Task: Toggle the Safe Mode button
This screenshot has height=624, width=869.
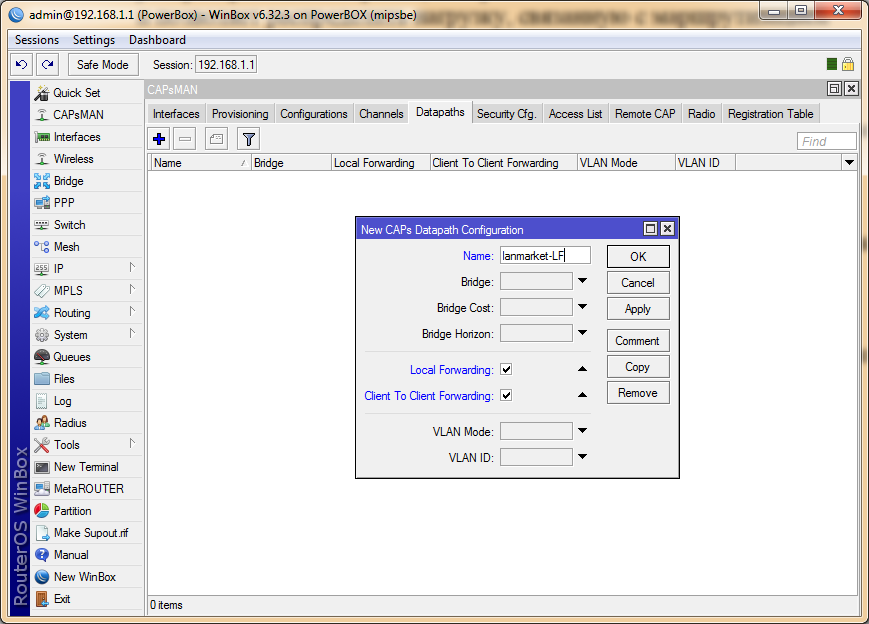Action: (x=103, y=64)
